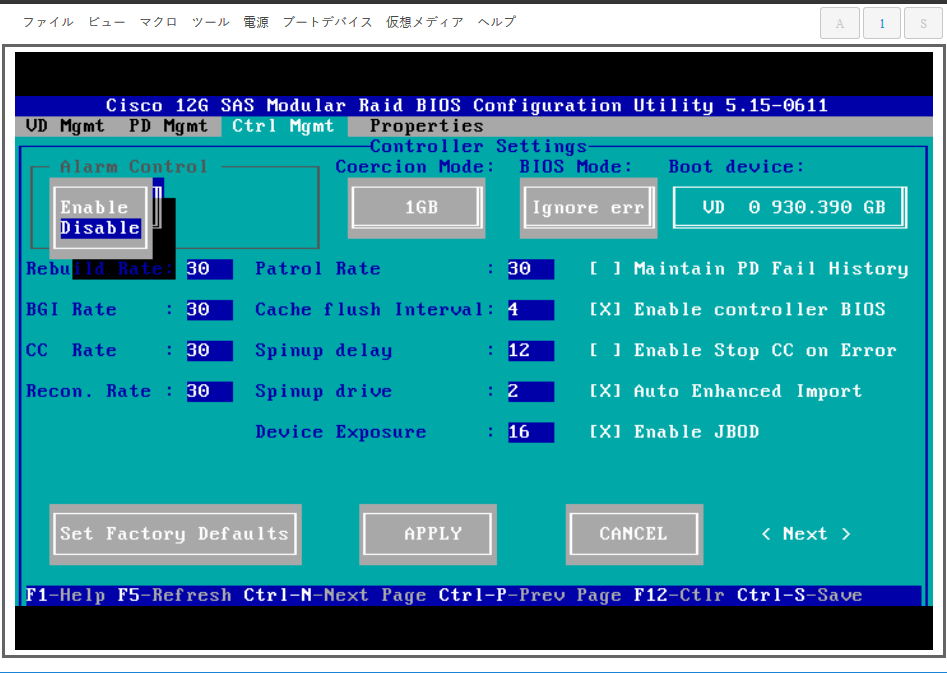
Task: Open the 電源 menu
Action: pos(256,22)
